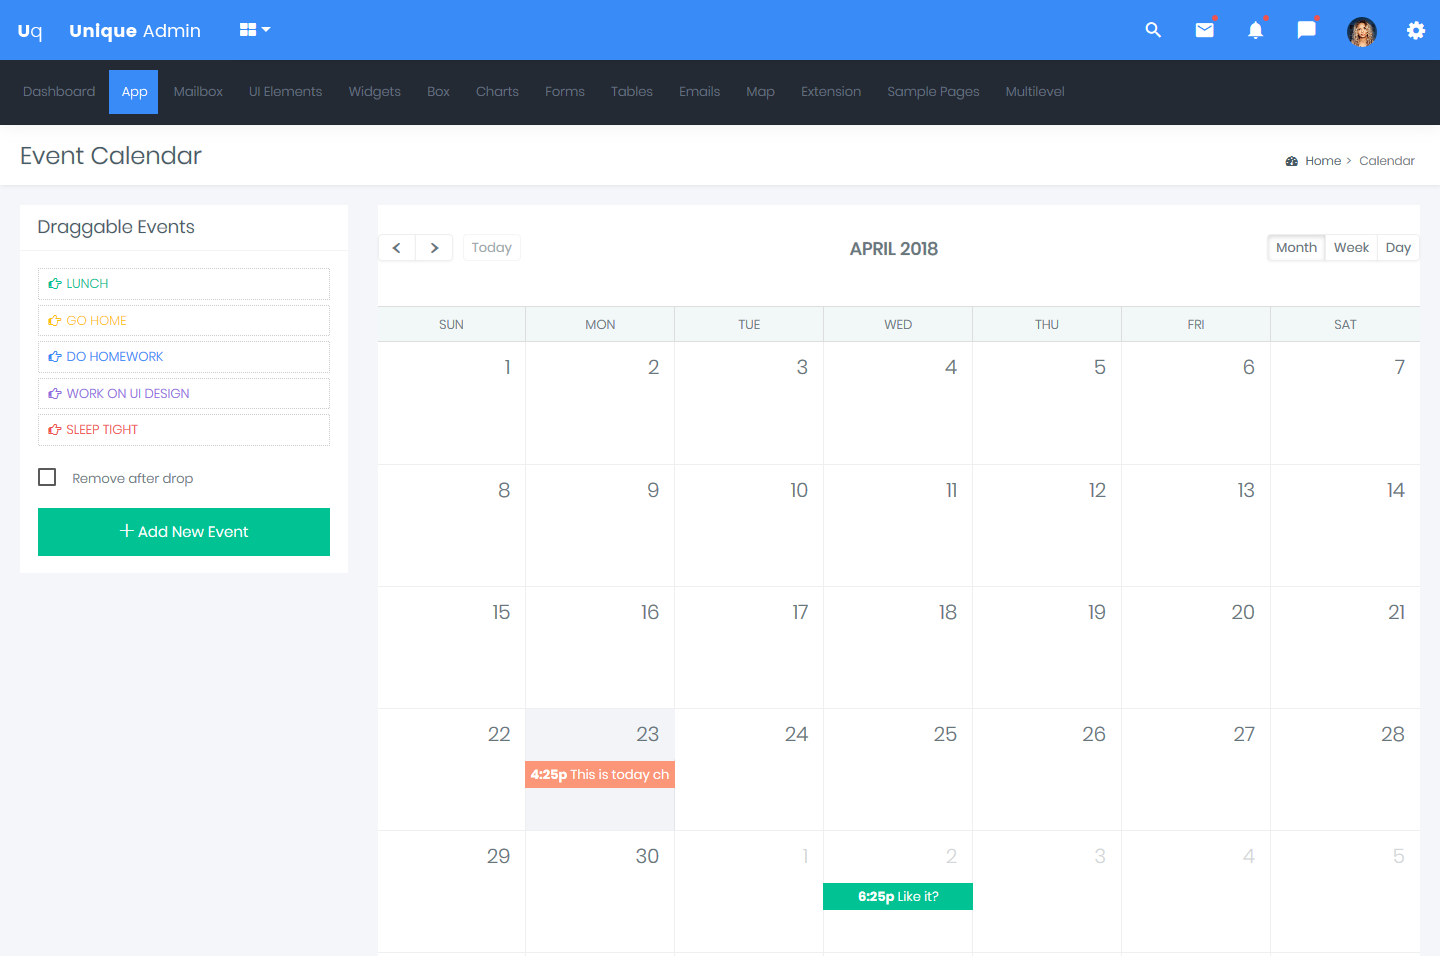
Task: Click the user profile avatar picture
Action: click(1362, 31)
